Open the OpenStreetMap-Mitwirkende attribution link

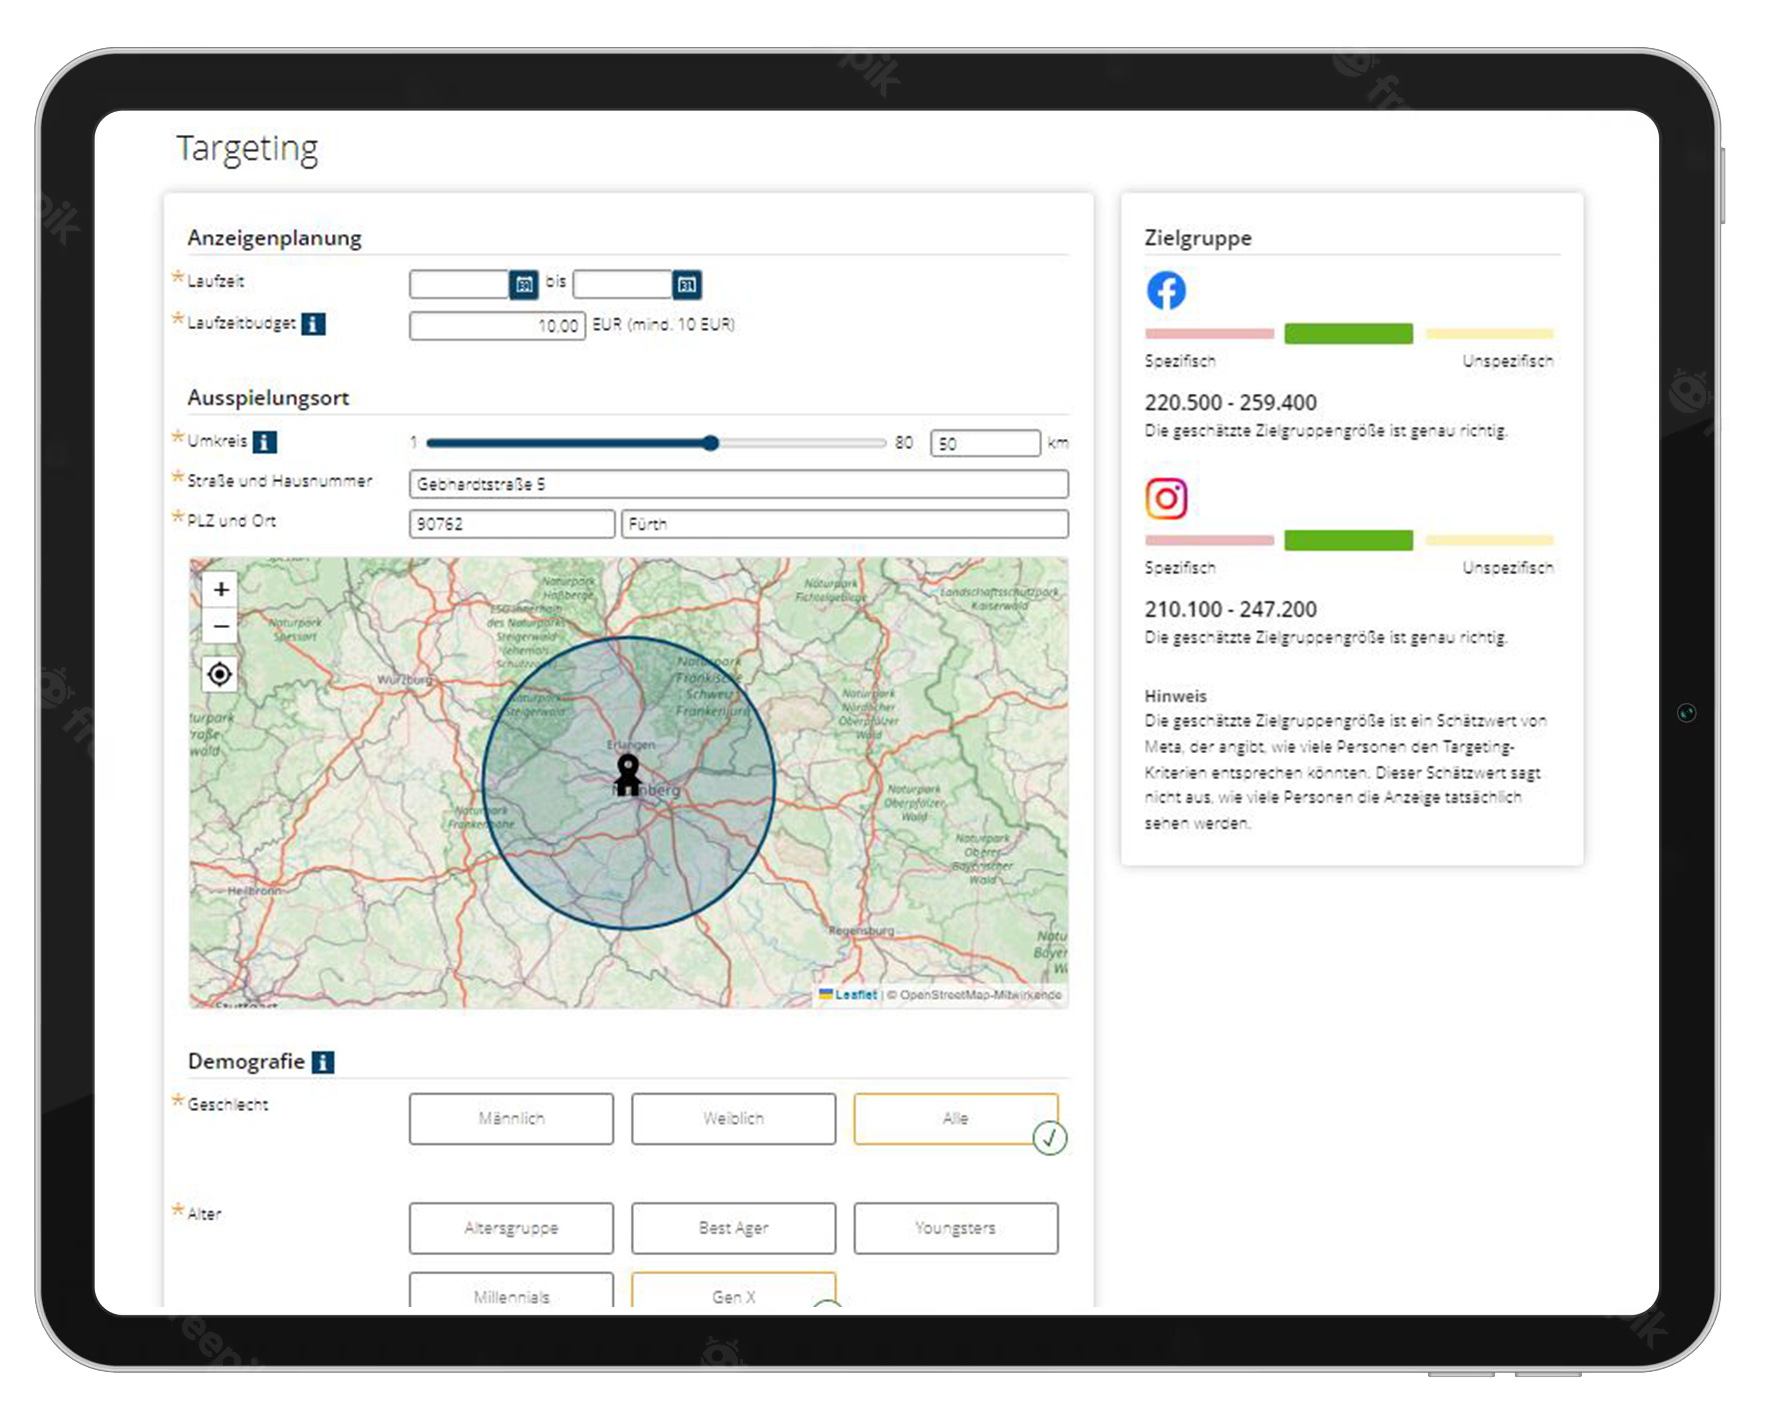point(980,995)
